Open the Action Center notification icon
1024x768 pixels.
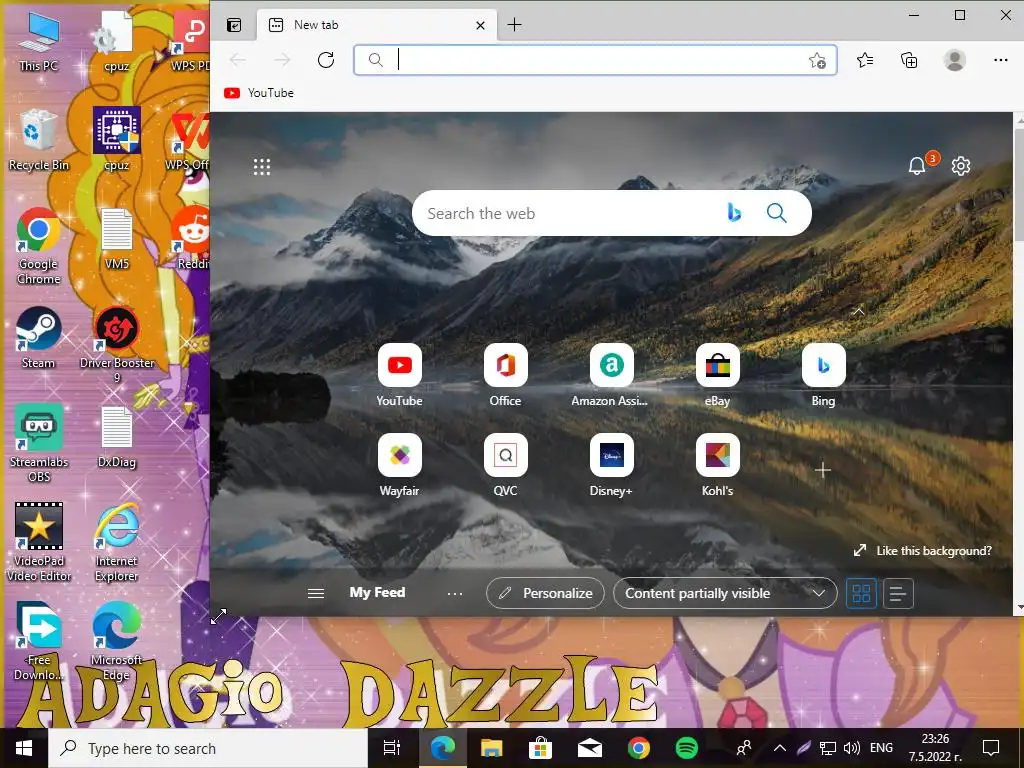click(x=991, y=748)
